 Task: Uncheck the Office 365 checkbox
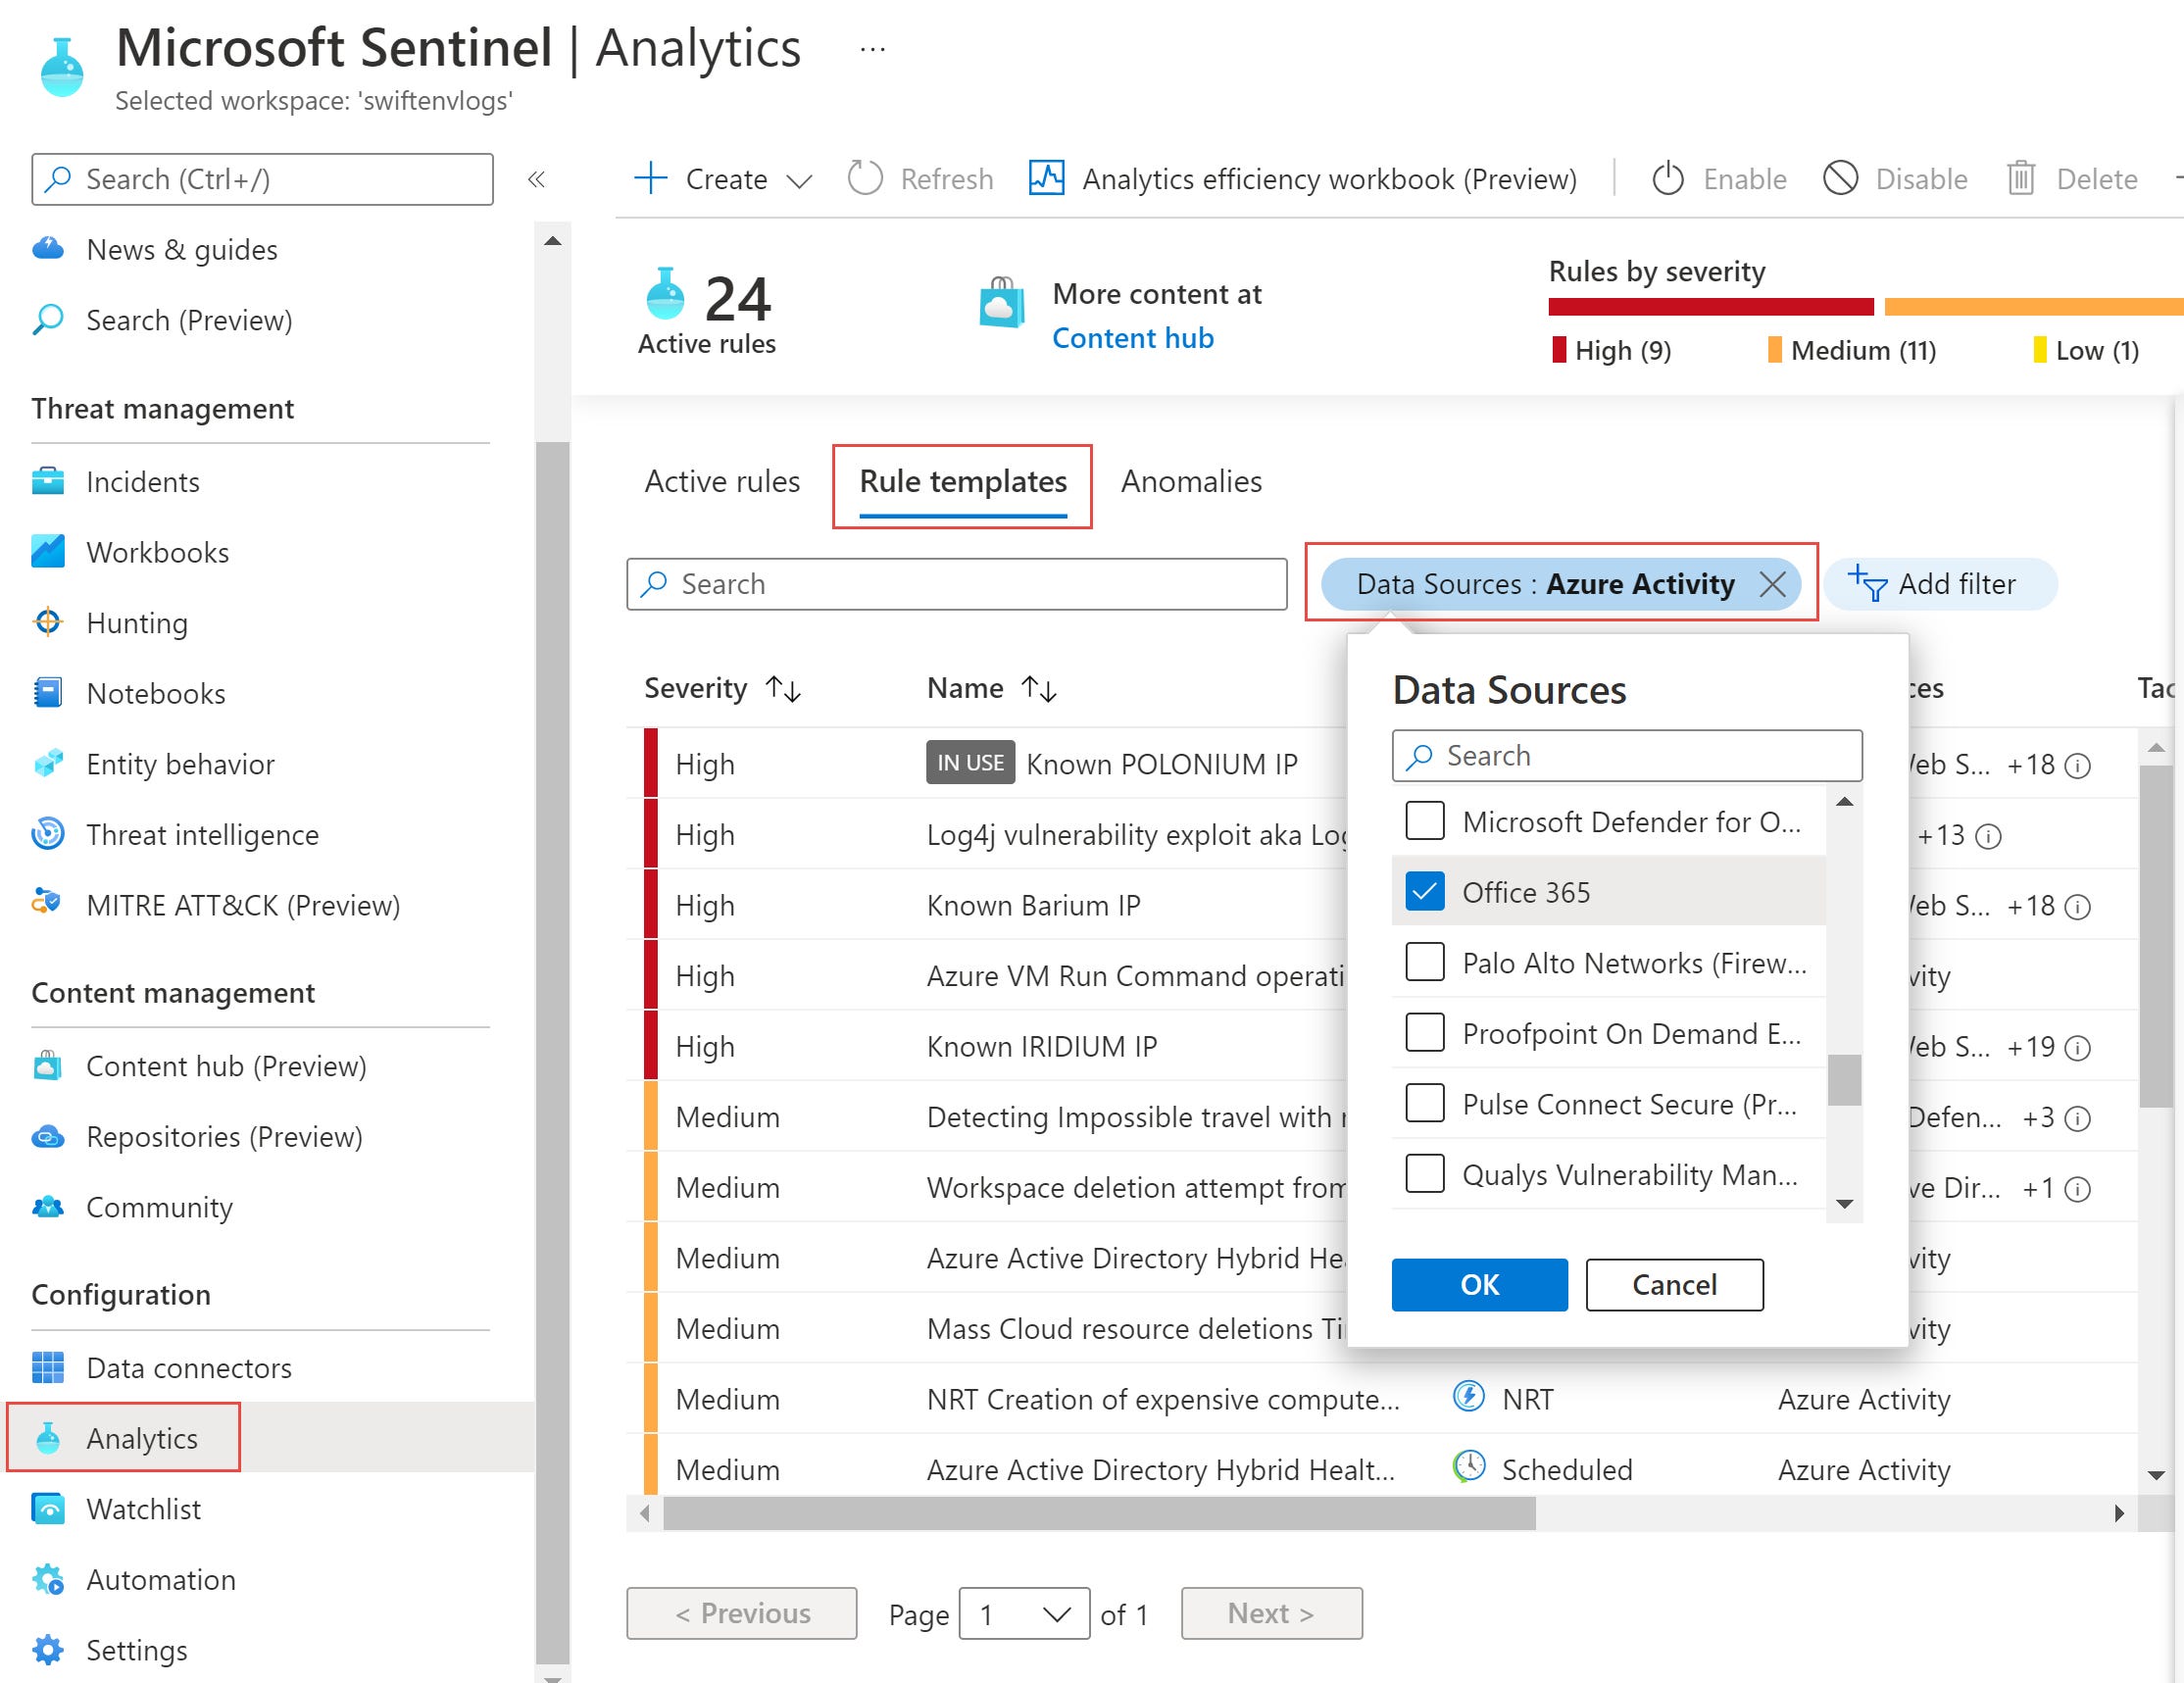click(1425, 891)
